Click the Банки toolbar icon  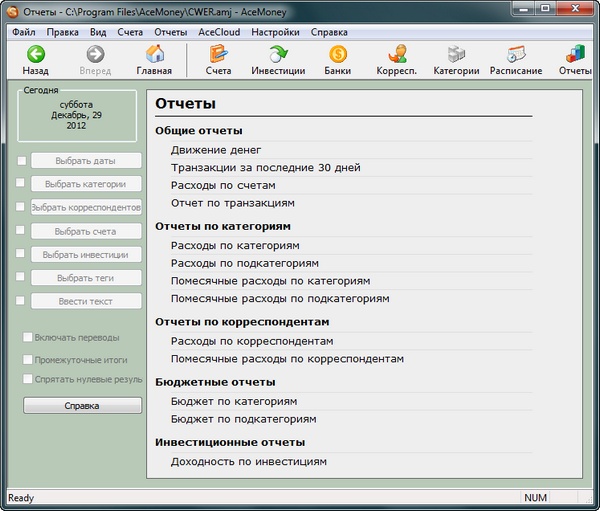click(x=337, y=55)
